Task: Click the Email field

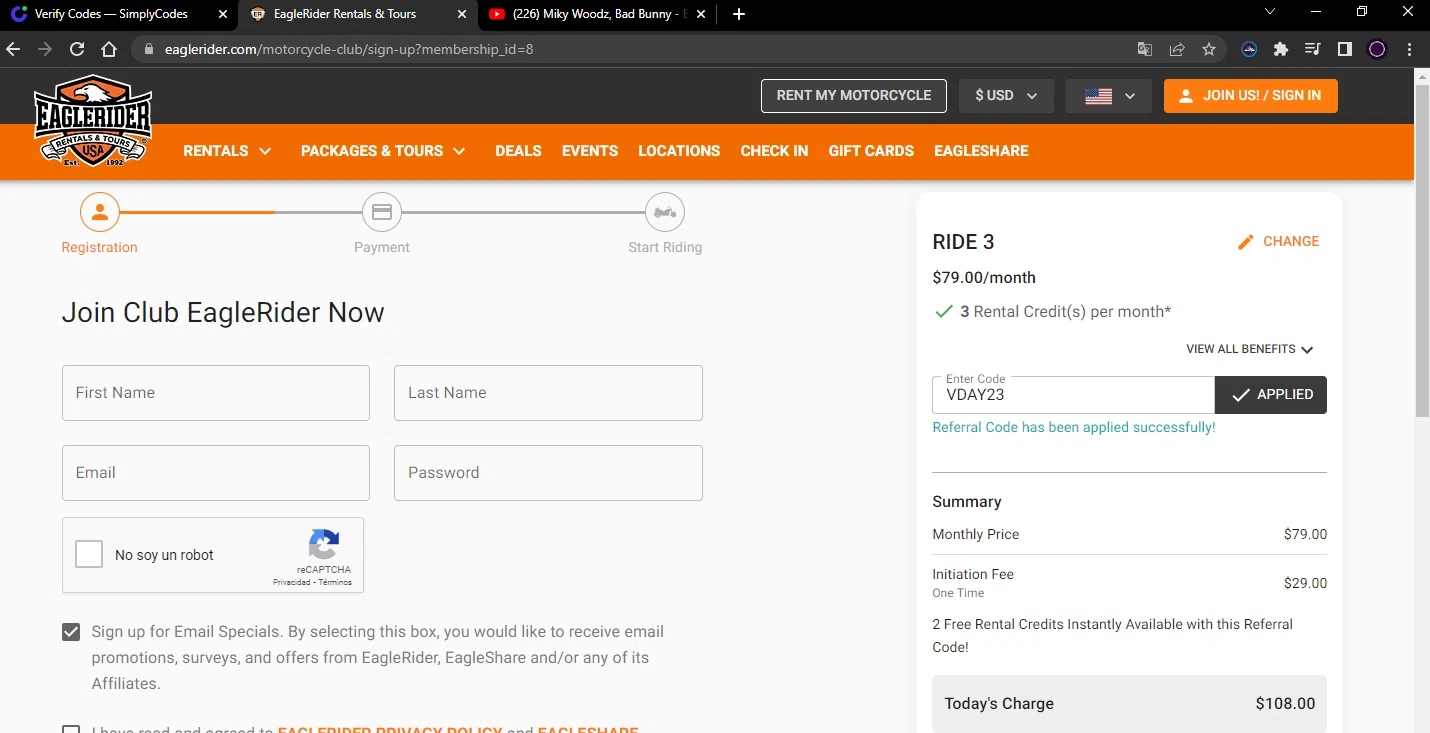Action: [x=216, y=473]
